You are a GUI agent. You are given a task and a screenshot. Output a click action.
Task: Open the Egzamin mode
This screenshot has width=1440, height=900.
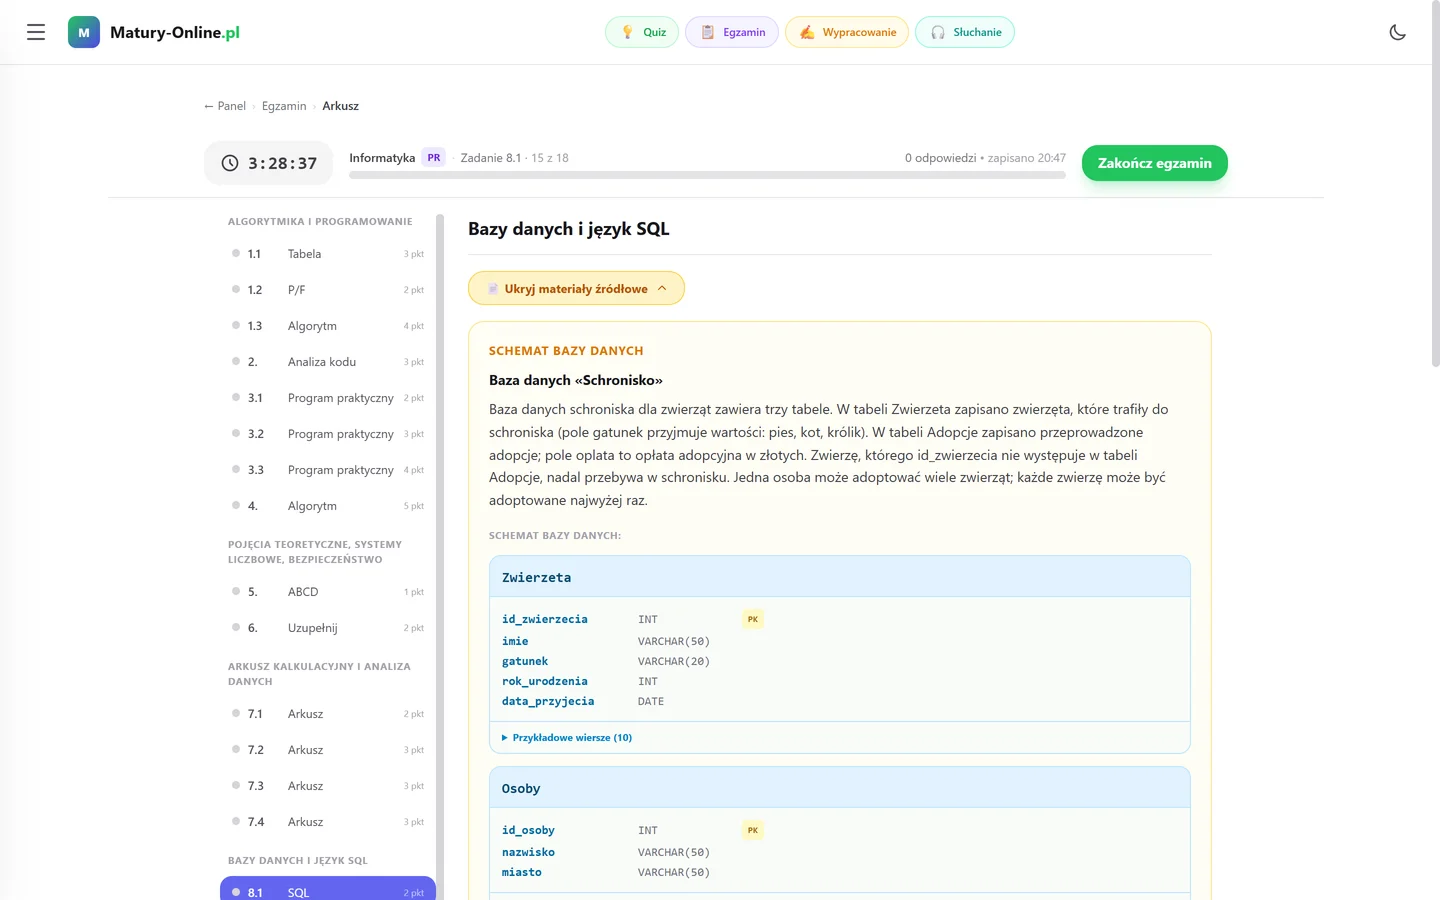click(732, 32)
